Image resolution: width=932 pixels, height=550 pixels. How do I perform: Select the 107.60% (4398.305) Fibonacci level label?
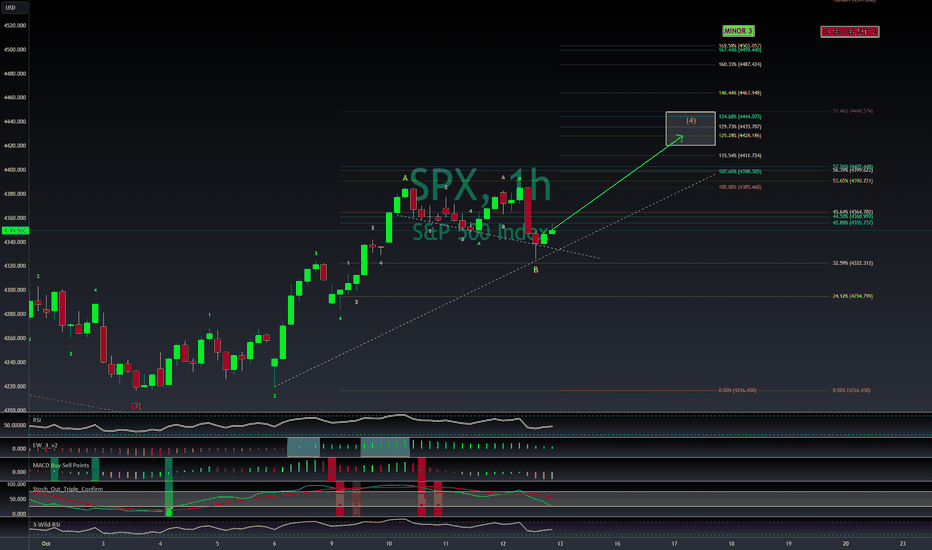[739, 172]
